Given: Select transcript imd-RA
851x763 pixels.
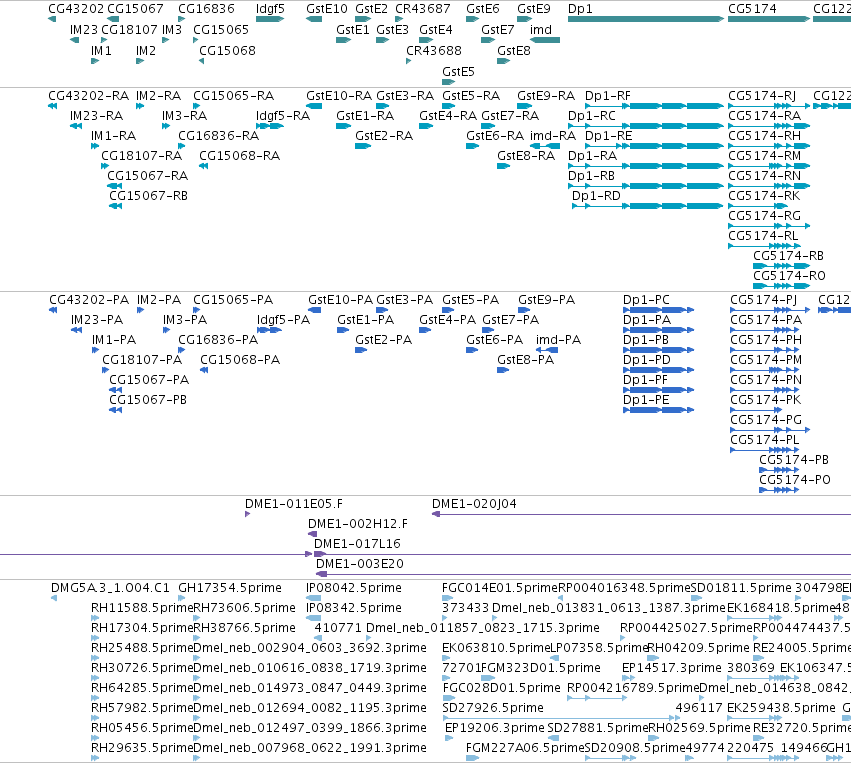Looking at the screenshot, I should pyautogui.click(x=552, y=136).
